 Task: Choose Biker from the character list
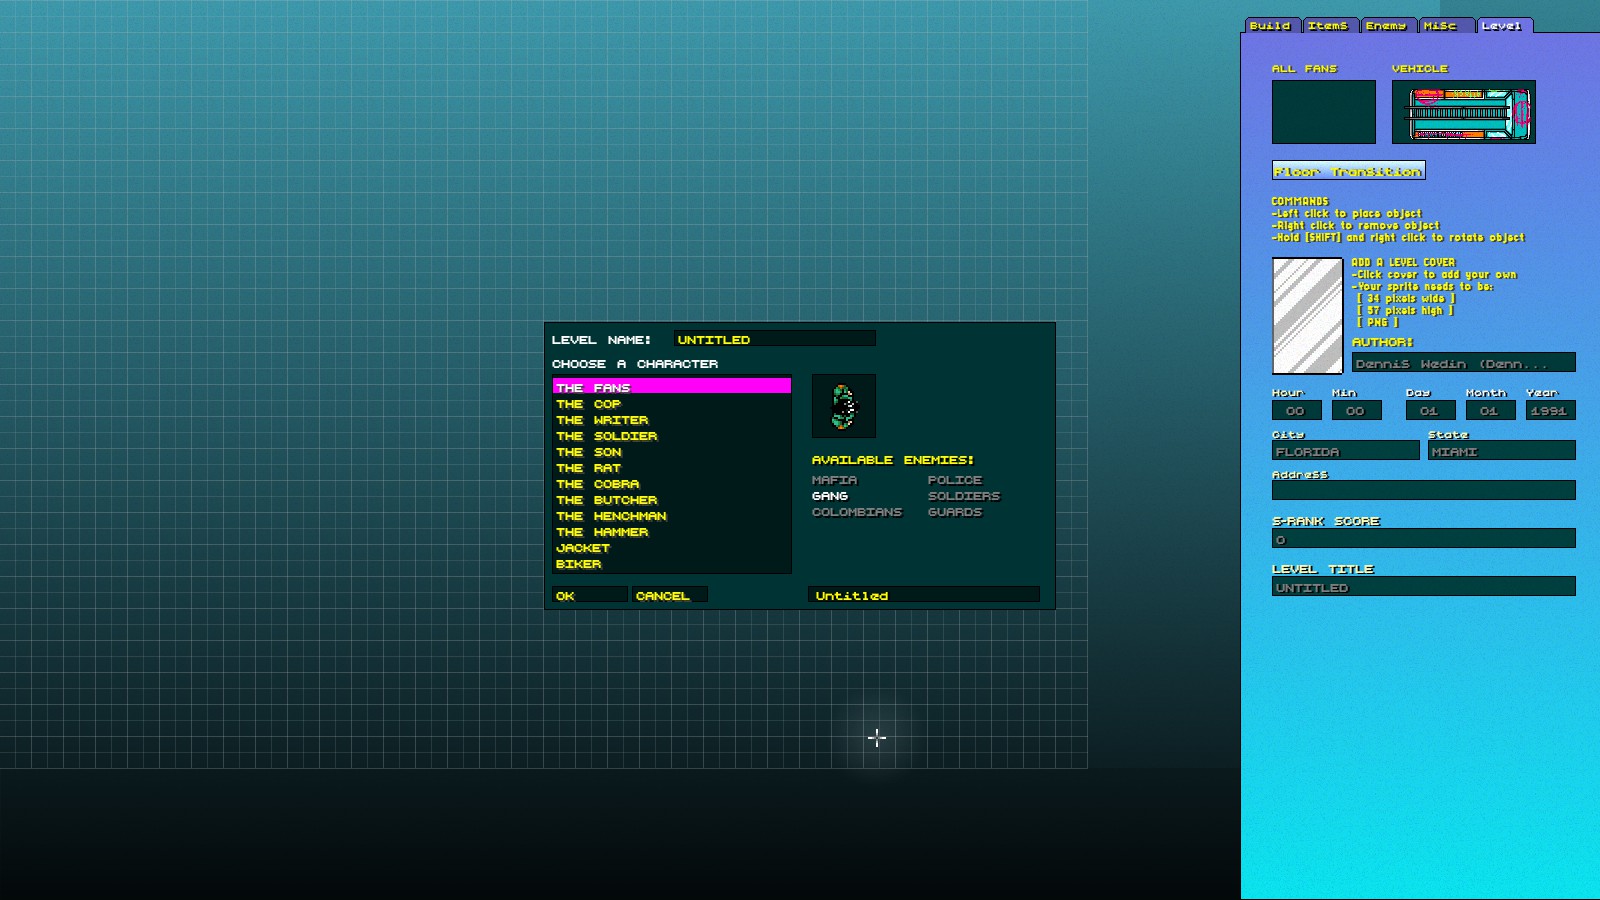pos(579,564)
